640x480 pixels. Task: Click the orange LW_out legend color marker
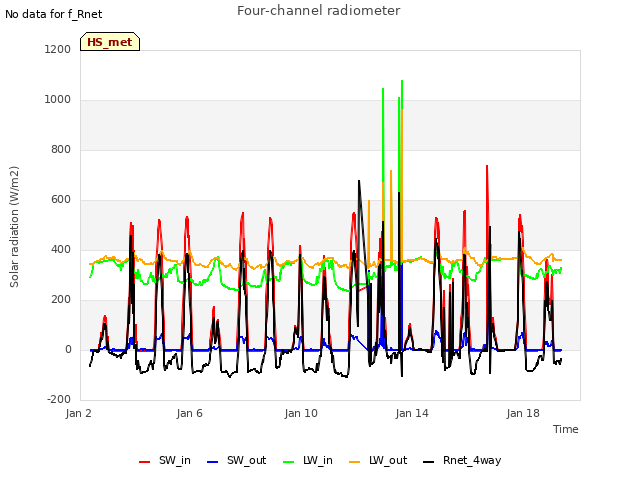click(355, 462)
